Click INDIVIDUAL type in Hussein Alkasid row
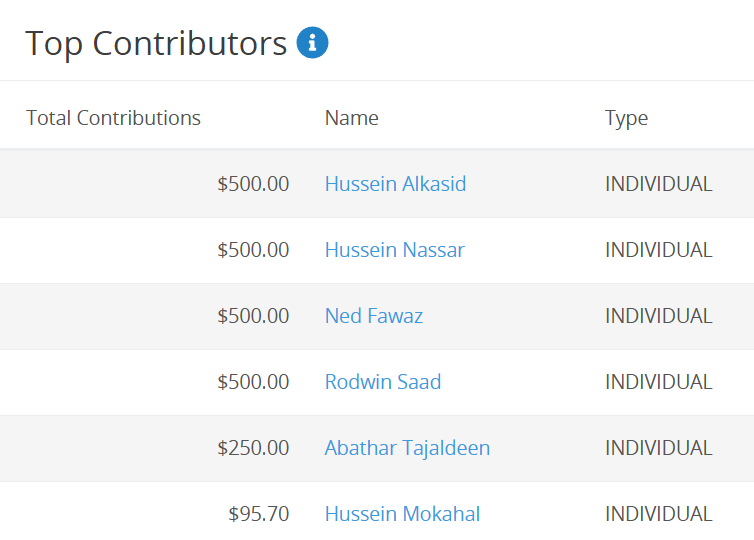Screen dimensions: 754x540 click(658, 184)
